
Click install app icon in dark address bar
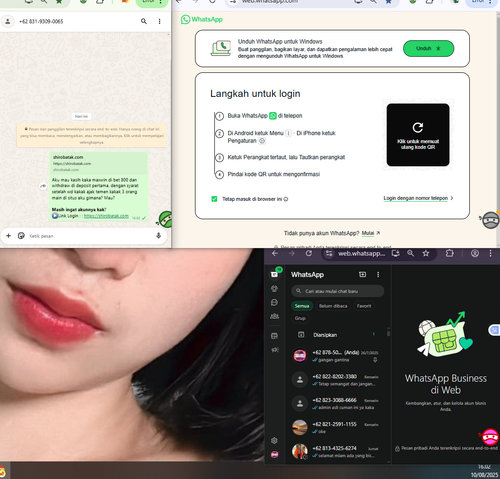(x=396, y=253)
